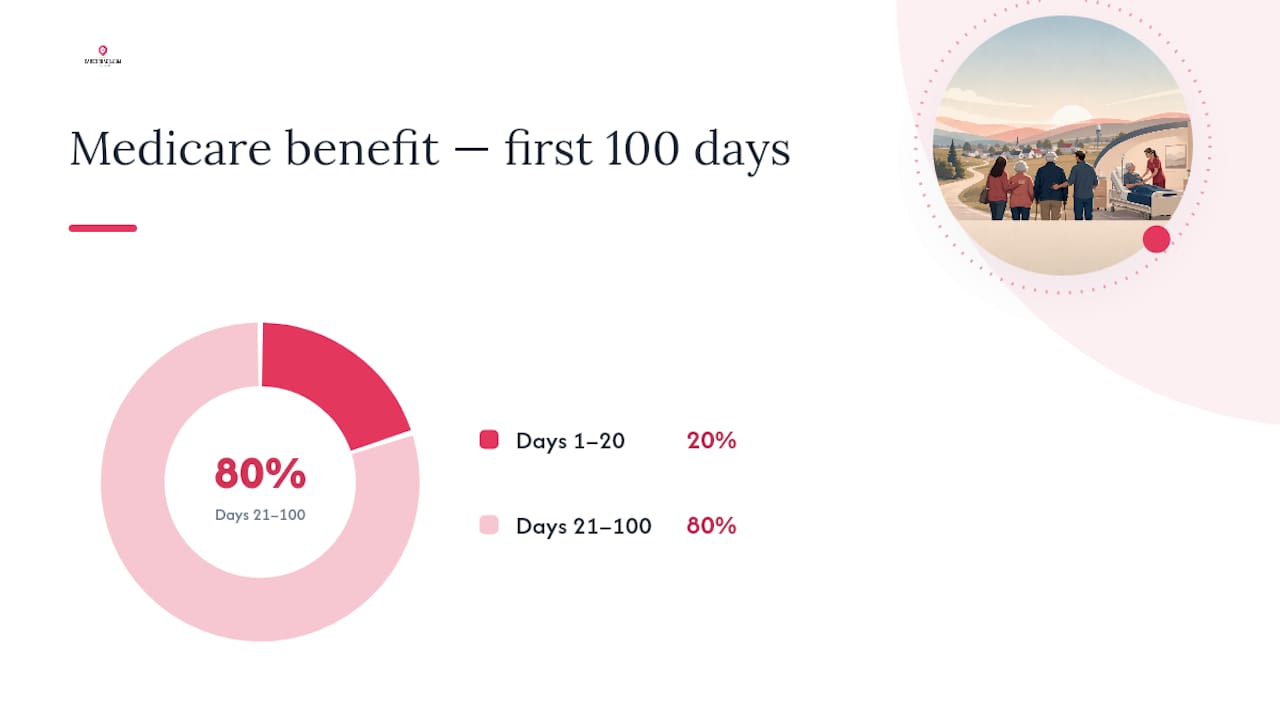
Task: Click the Days 21–100 legend label
Action: 584,525
